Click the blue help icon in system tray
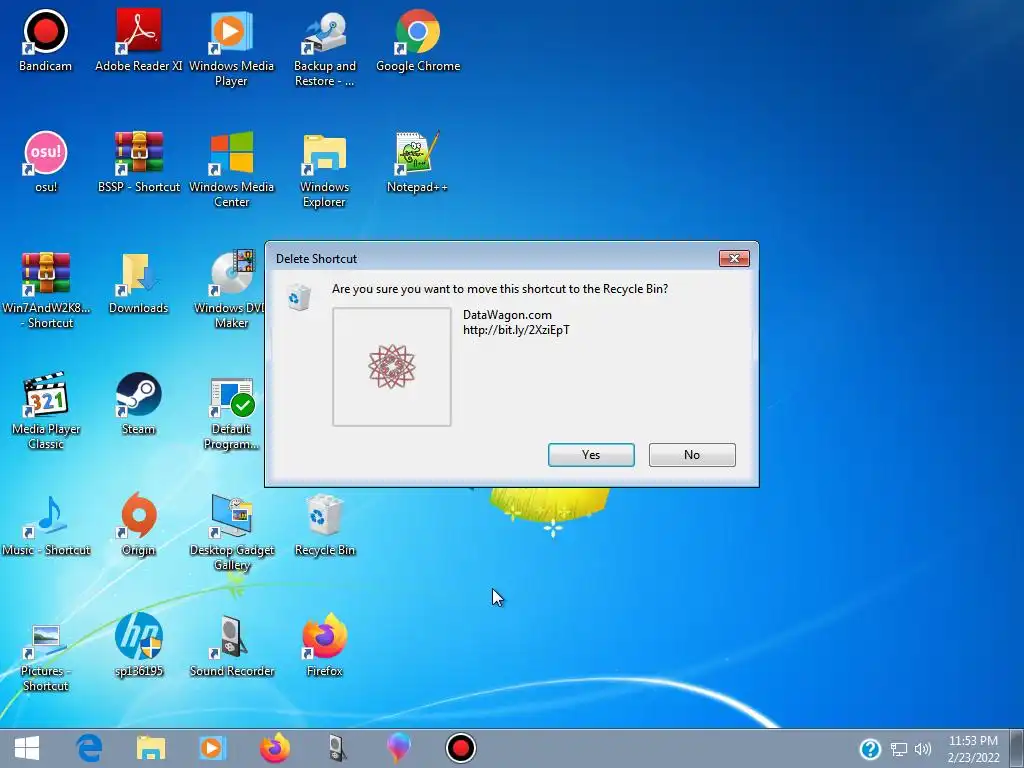 [x=870, y=749]
